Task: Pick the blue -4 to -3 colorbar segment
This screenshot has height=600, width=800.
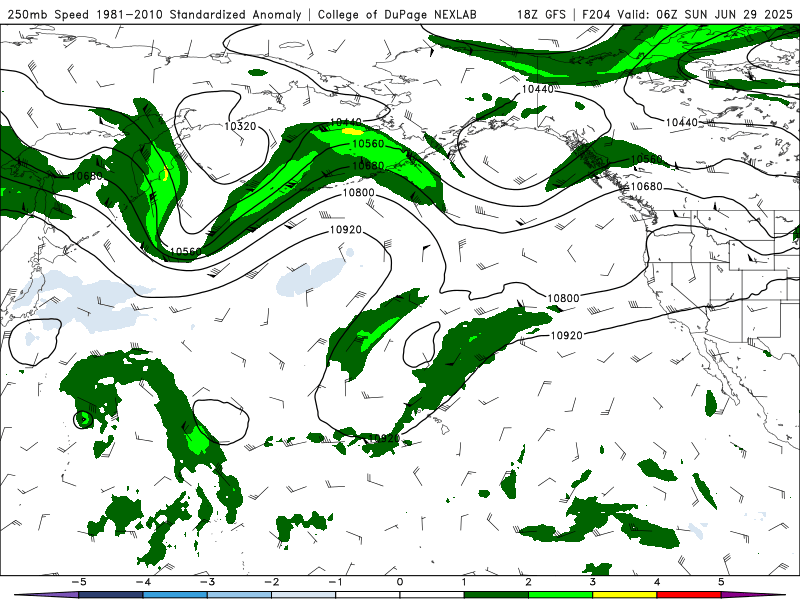Action: [x=175, y=595]
